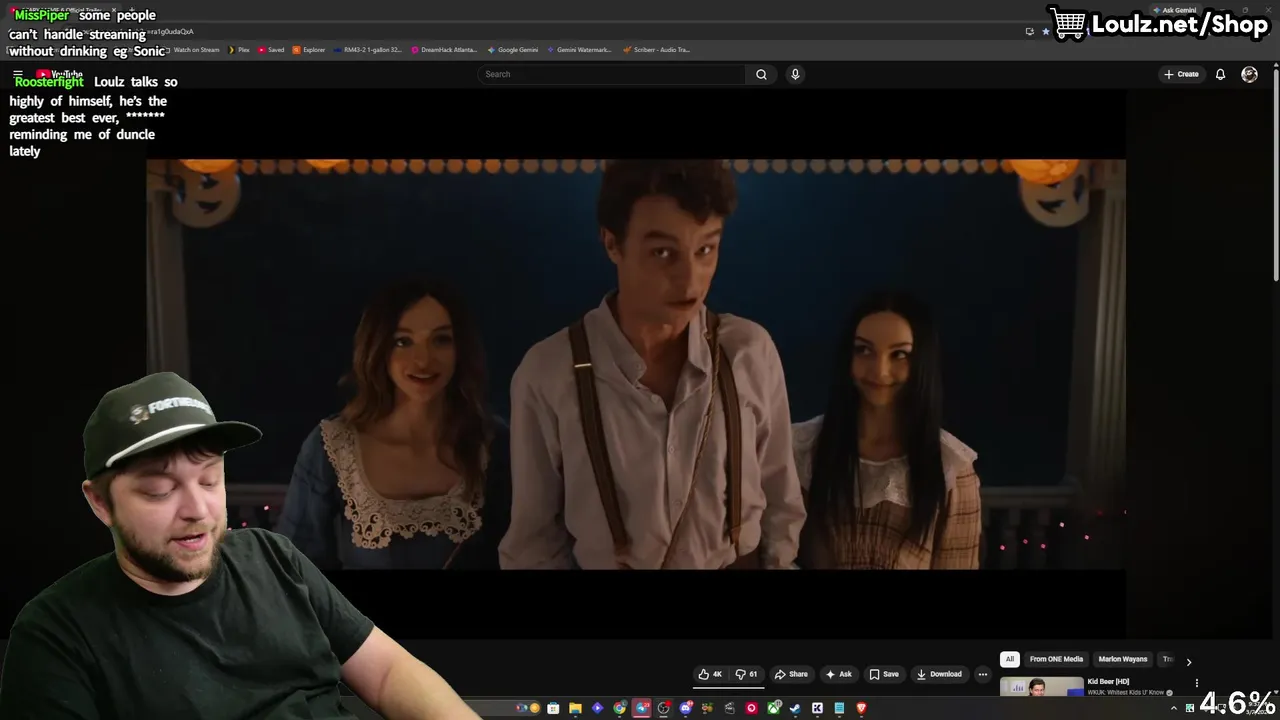Click the main video player
The height and width of the screenshot is (720, 1280).
[636, 364]
